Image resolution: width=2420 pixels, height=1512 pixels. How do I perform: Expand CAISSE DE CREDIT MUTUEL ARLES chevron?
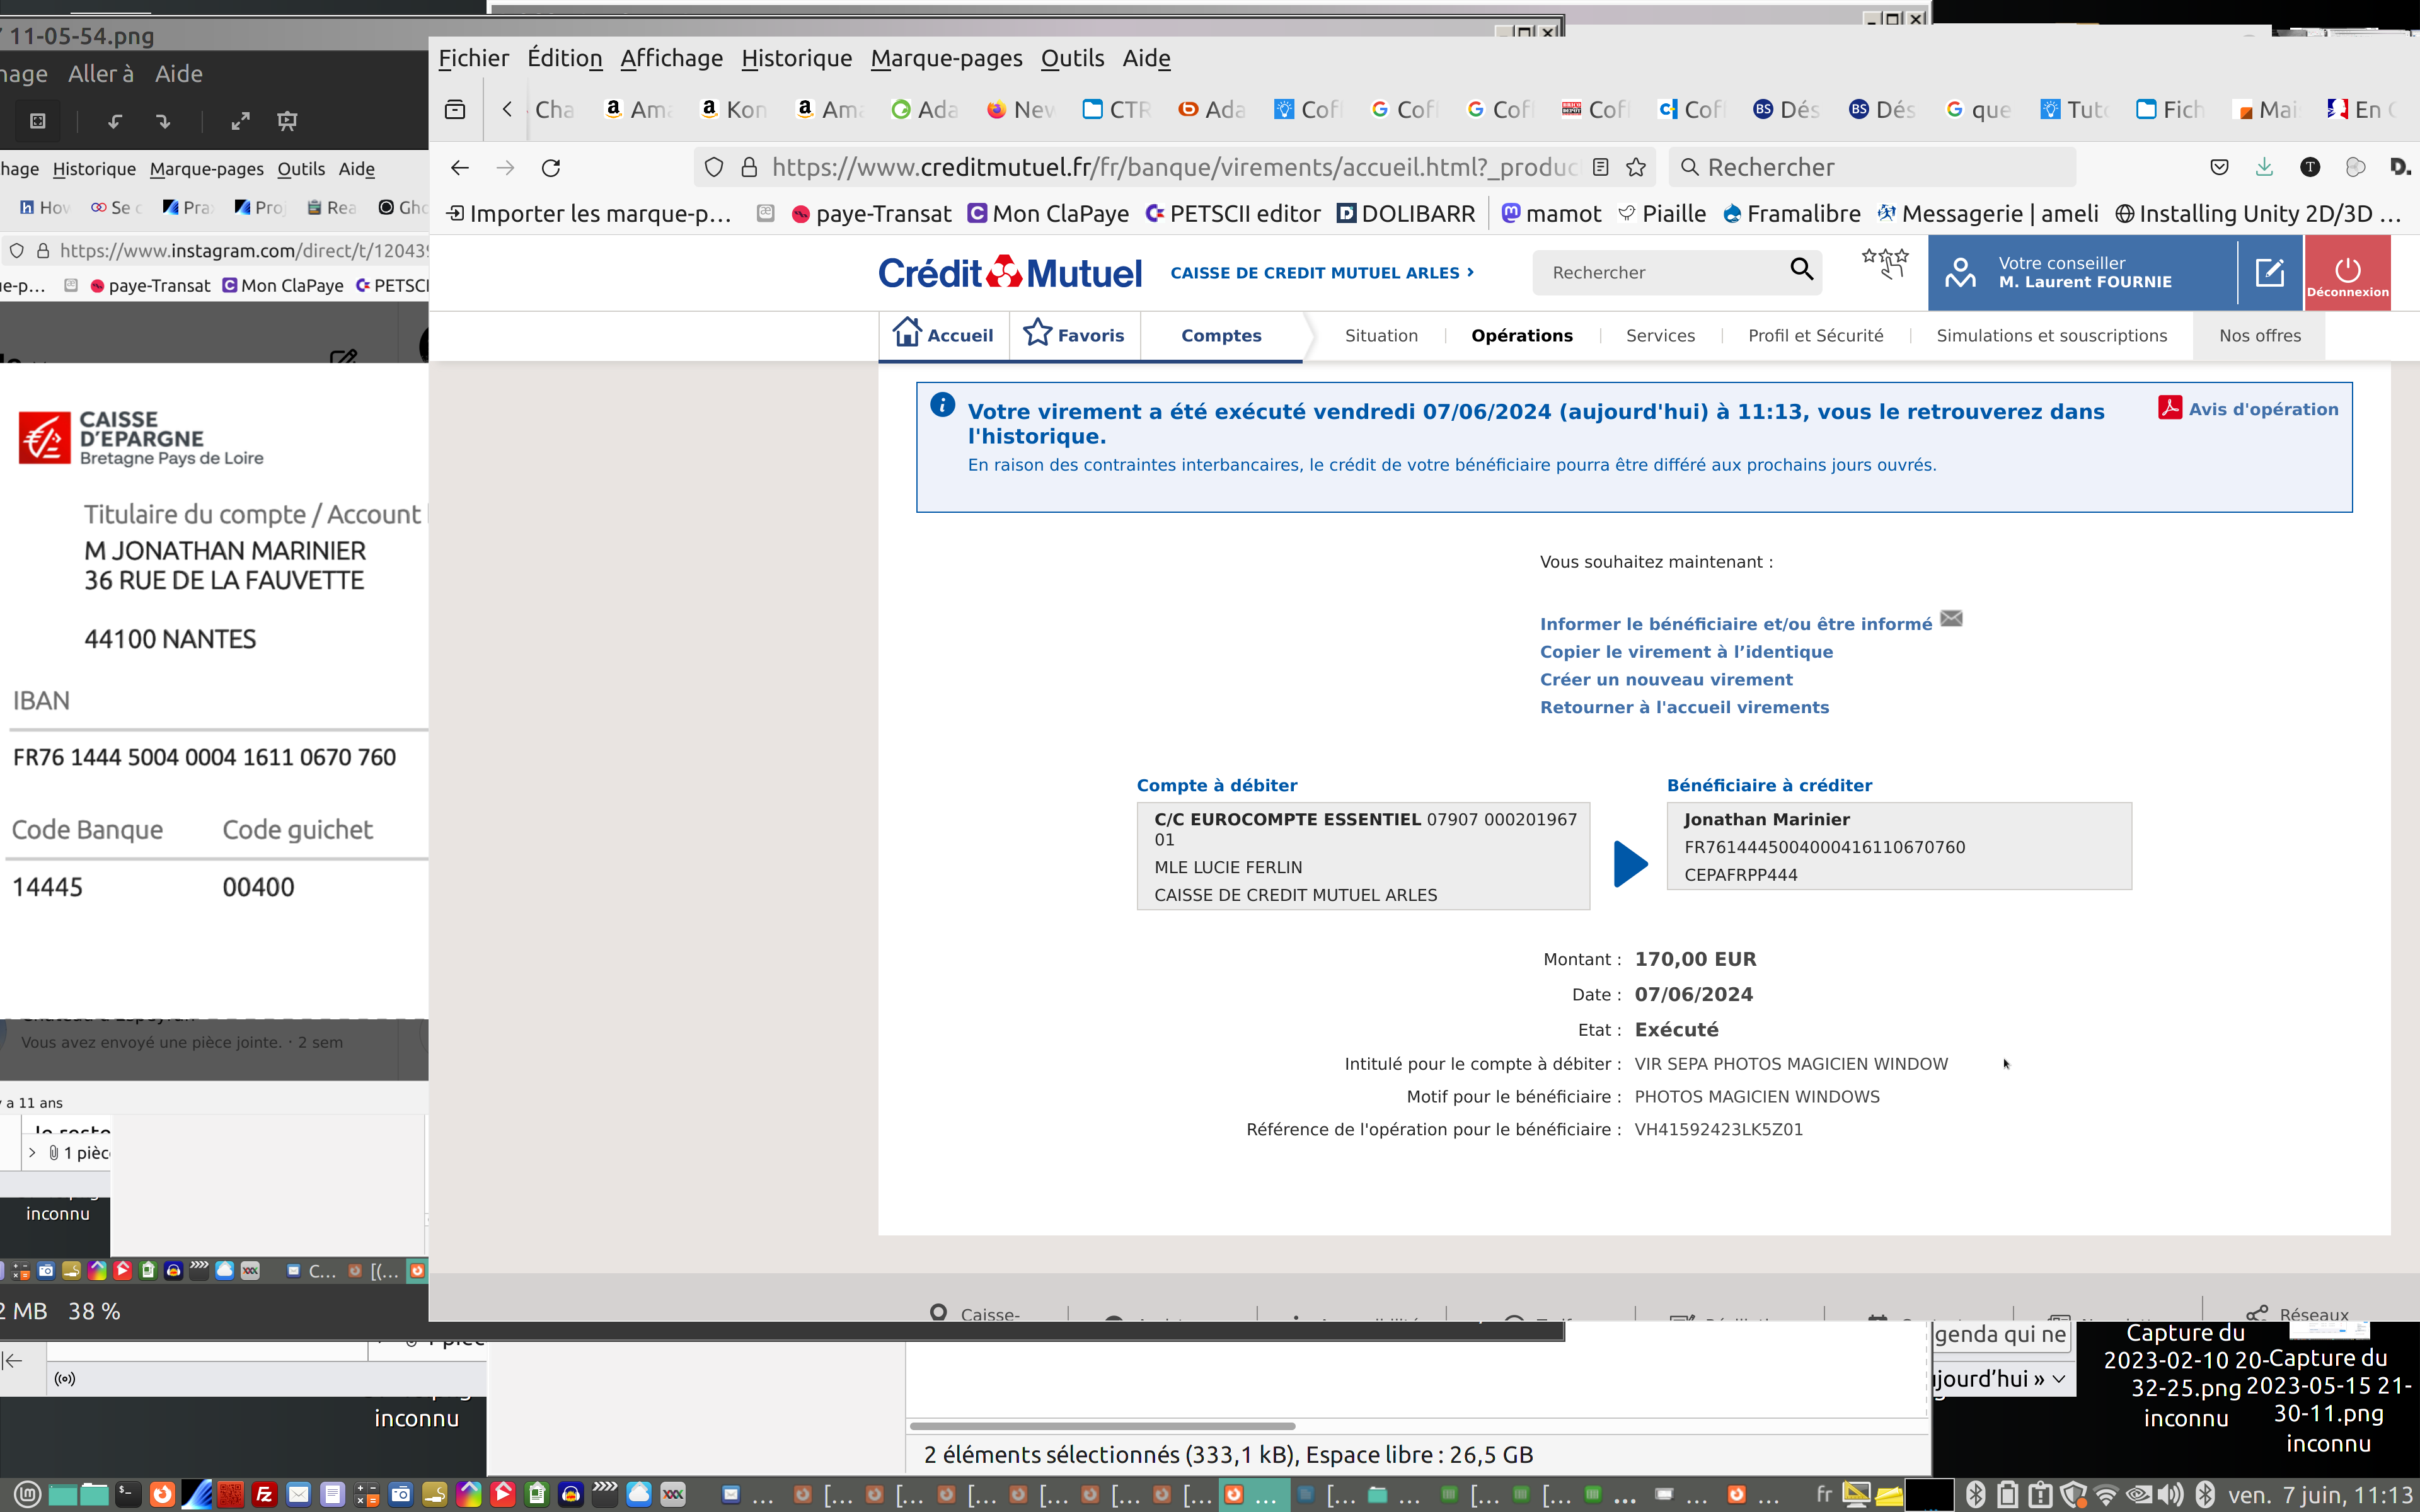point(1470,272)
